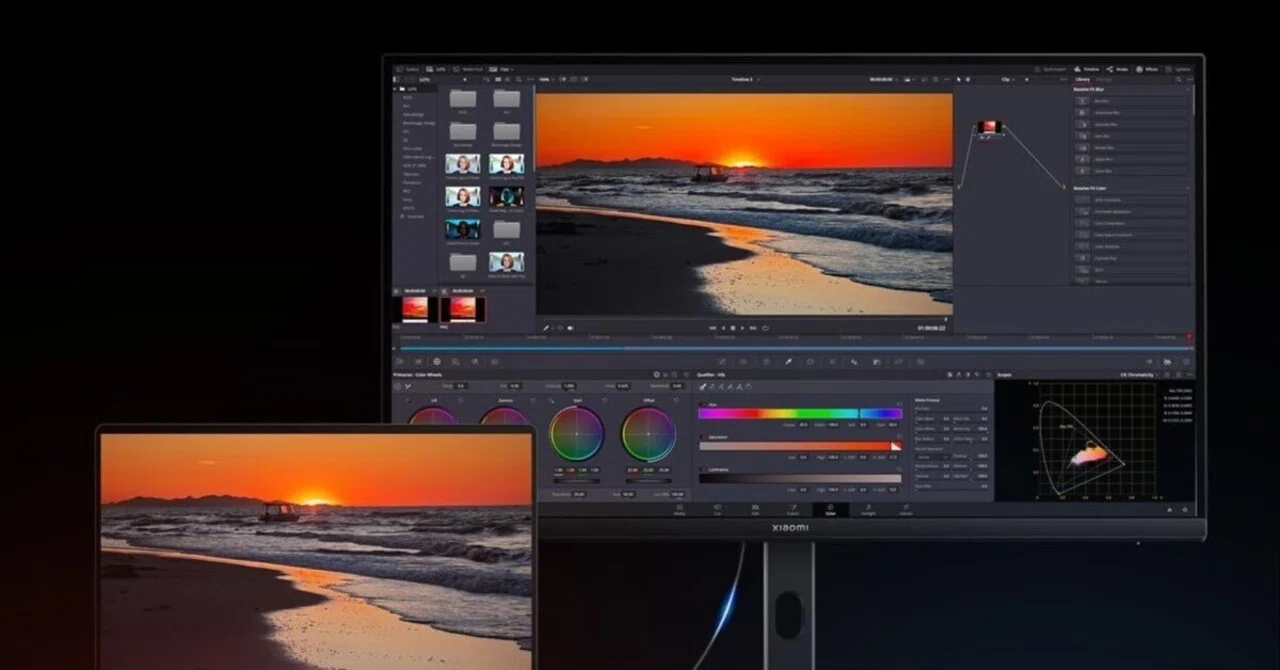Screen dimensions: 1280x670
Task: Click the Luminance range bar in Qualifier
Action: coord(800,478)
